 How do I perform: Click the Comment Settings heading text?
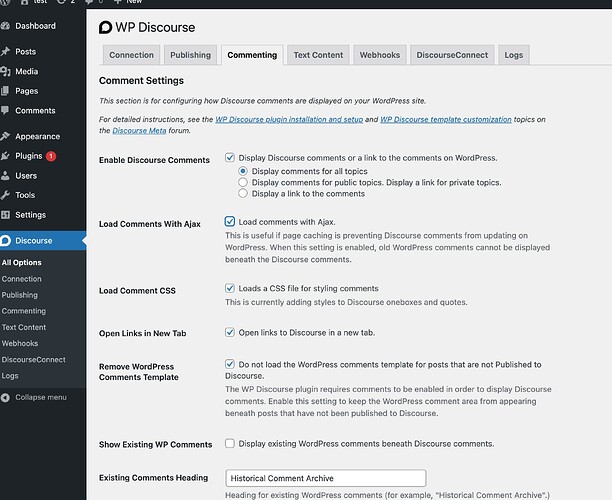[x=141, y=80]
